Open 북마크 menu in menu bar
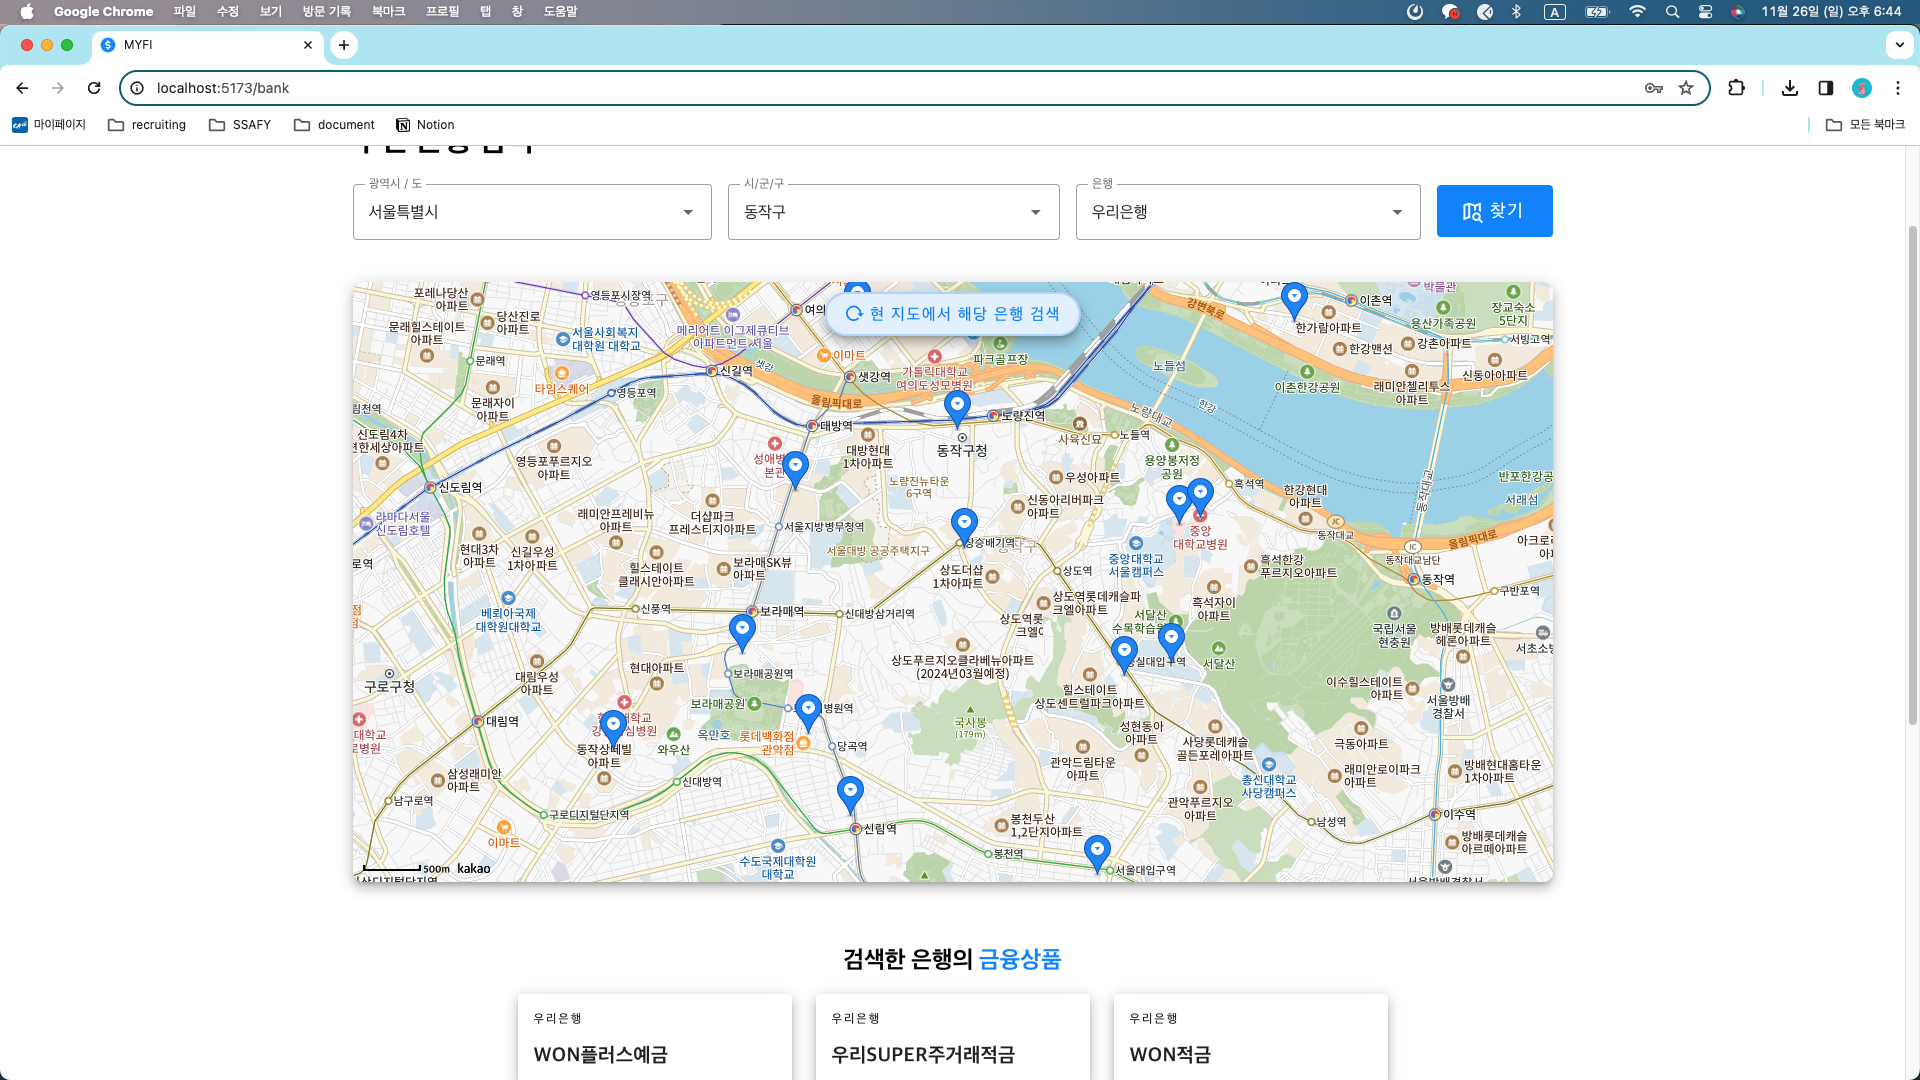 click(x=388, y=12)
